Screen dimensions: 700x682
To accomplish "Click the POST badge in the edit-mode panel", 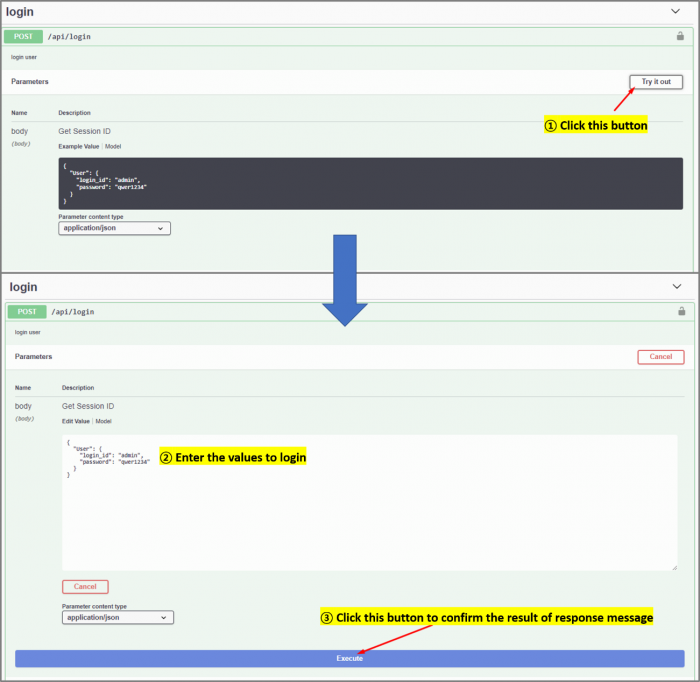I will pyautogui.click(x=27, y=312).
